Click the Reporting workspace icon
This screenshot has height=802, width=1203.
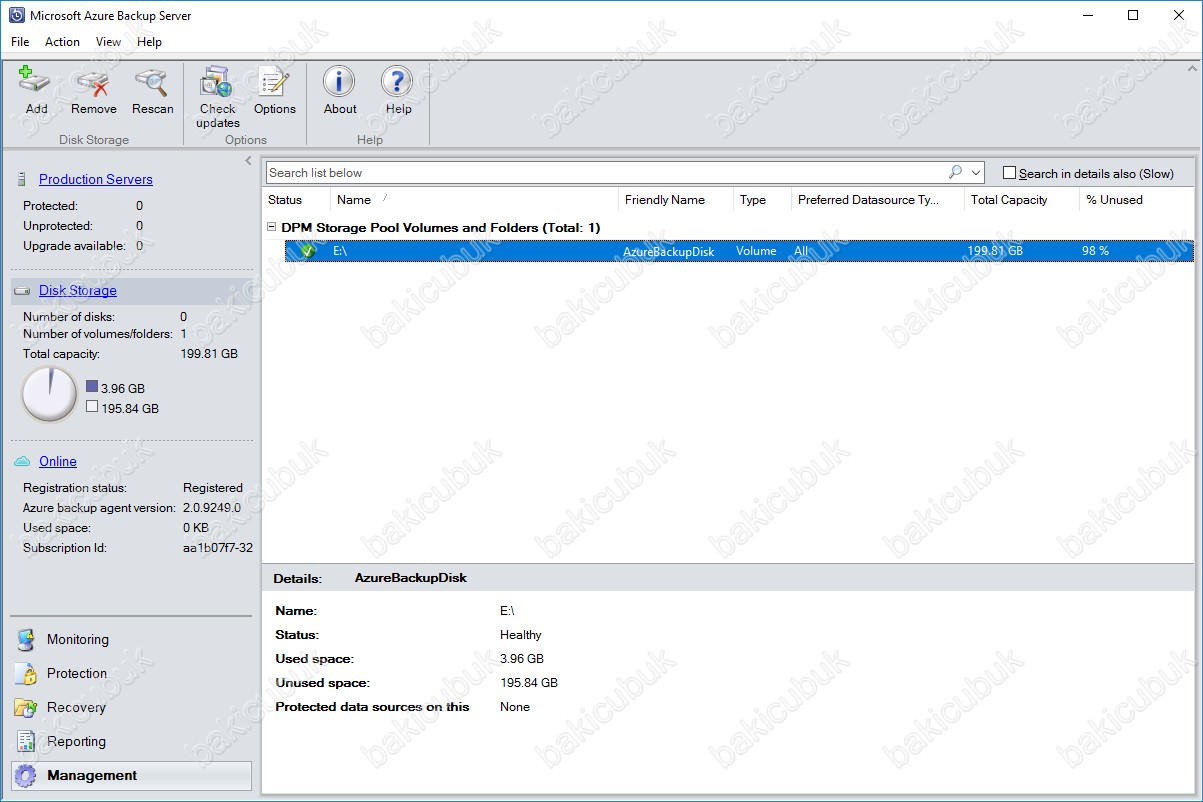point(26,742)
